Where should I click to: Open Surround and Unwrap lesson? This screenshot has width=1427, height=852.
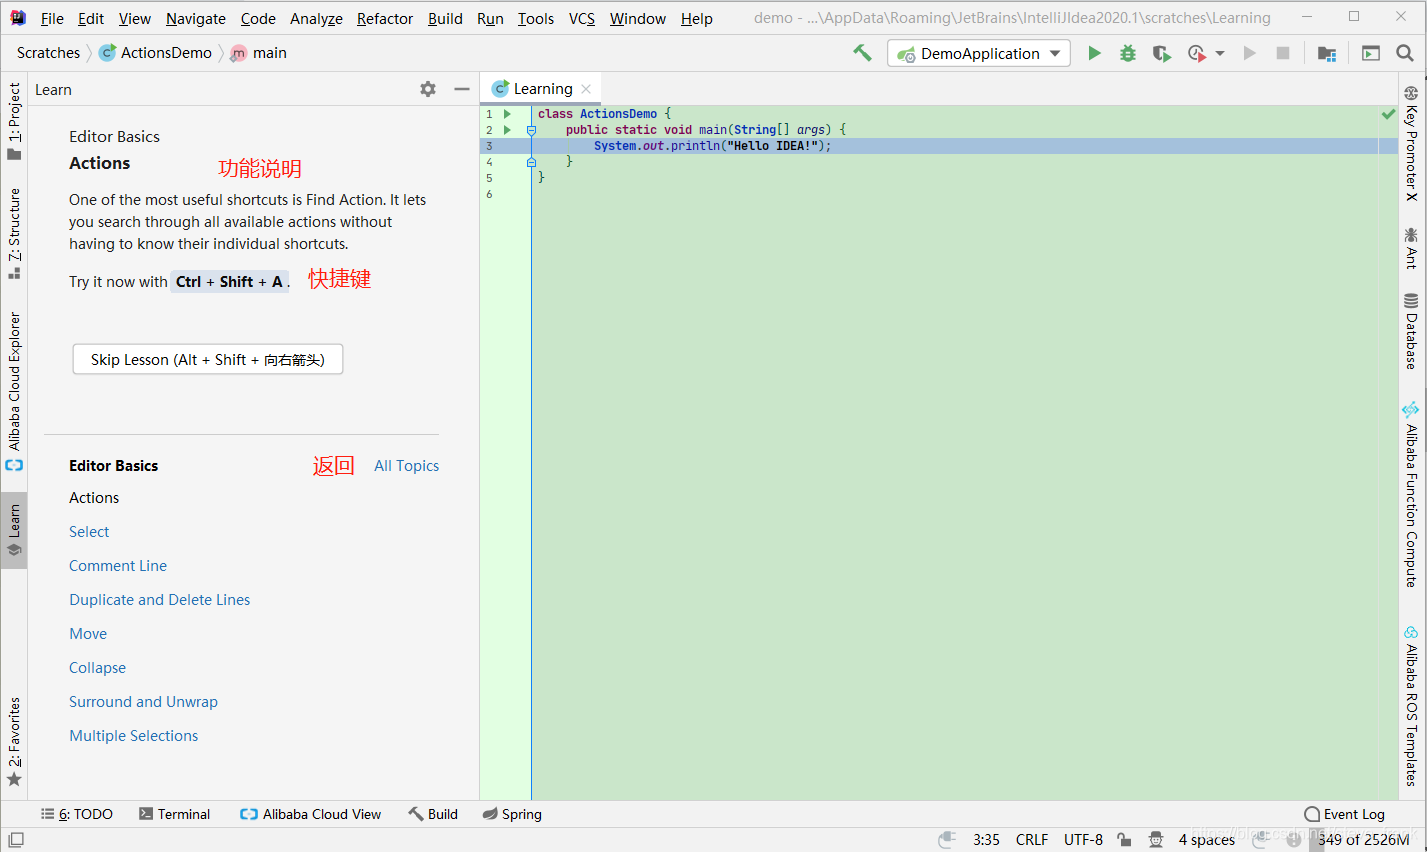click(x=143, y=701)
